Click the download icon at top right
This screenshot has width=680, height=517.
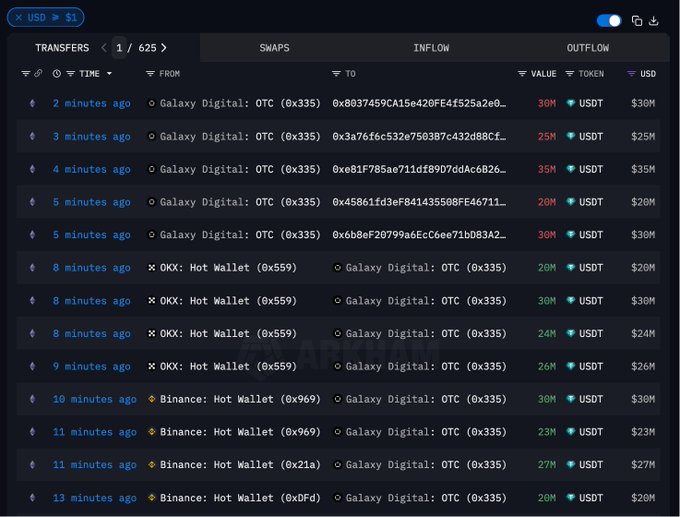654,20
